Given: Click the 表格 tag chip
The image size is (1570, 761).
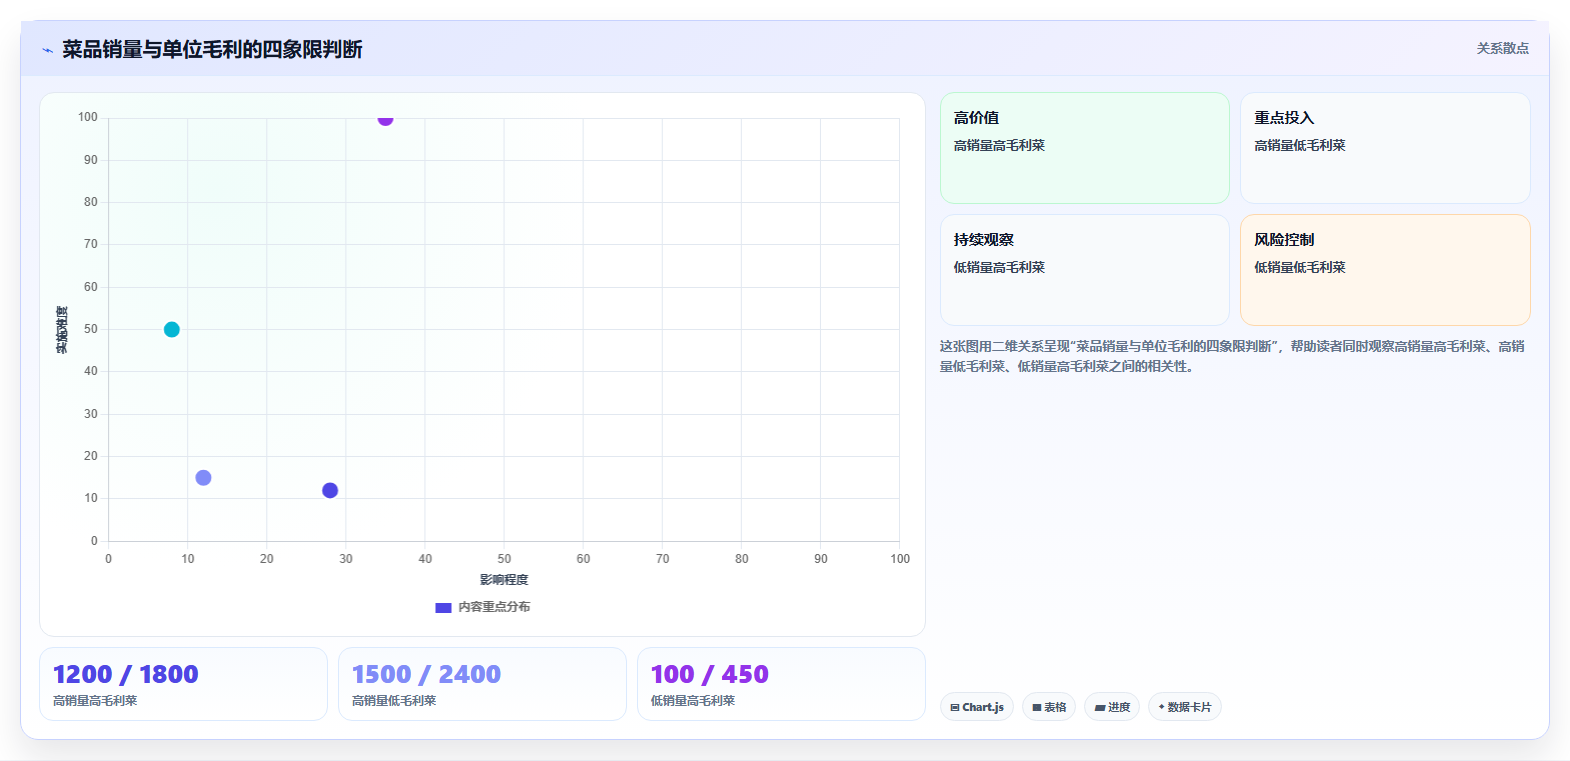Looking at the screenshot, I should click(1049, 707).
